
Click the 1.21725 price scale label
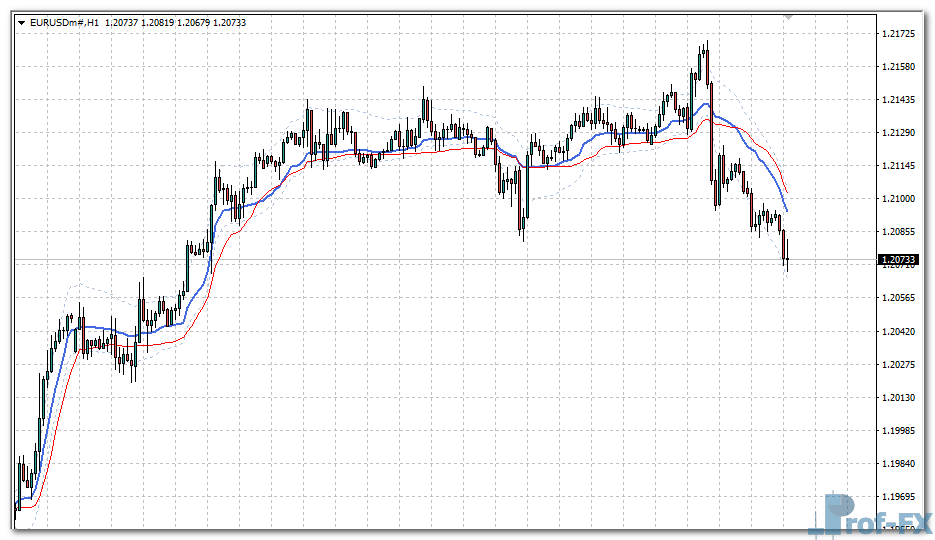click(x=900, y=34)
